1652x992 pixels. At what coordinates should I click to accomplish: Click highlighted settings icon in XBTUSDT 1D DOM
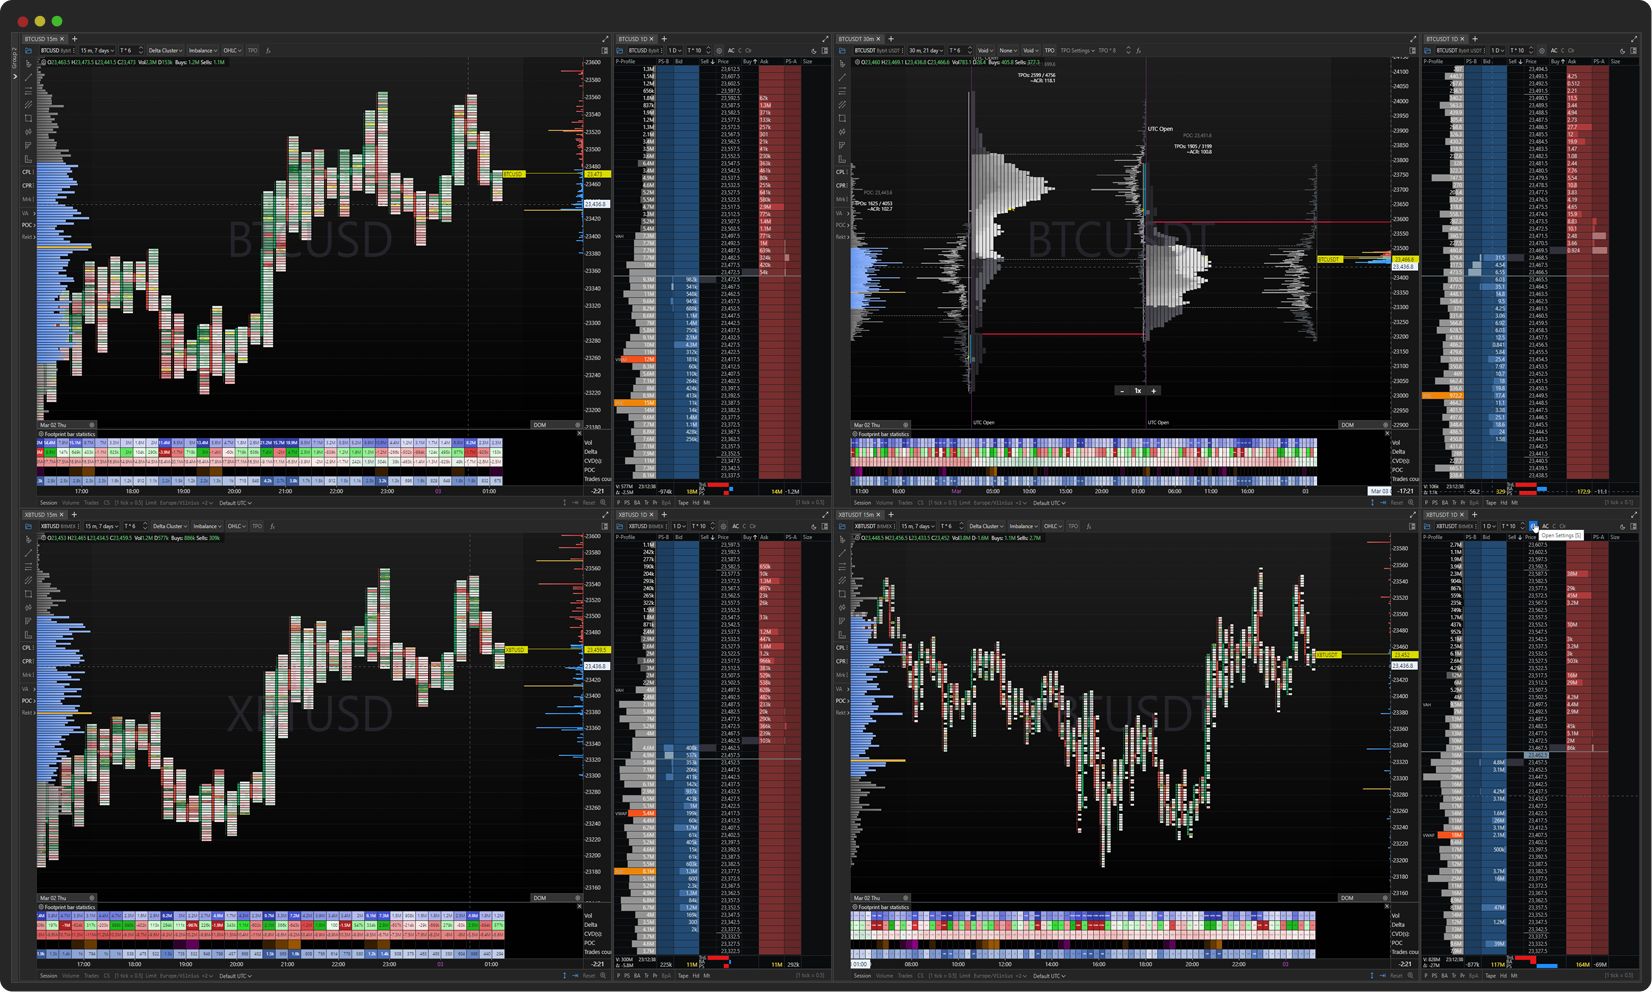click(1533, 526)
